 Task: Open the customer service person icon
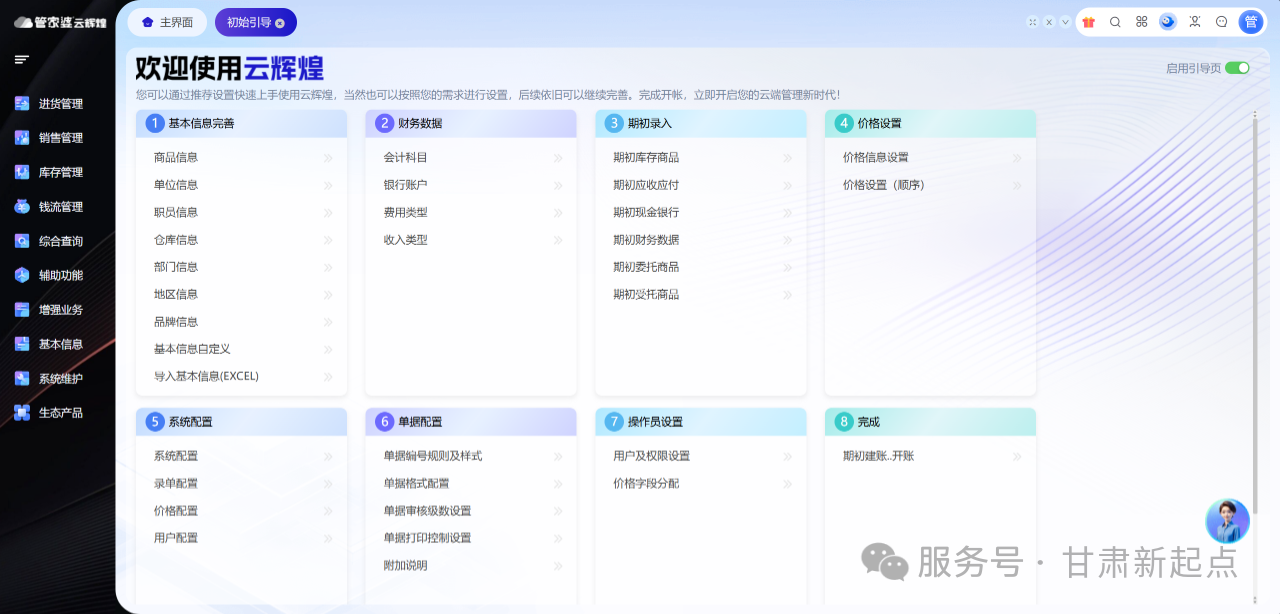pos(1194,22)
